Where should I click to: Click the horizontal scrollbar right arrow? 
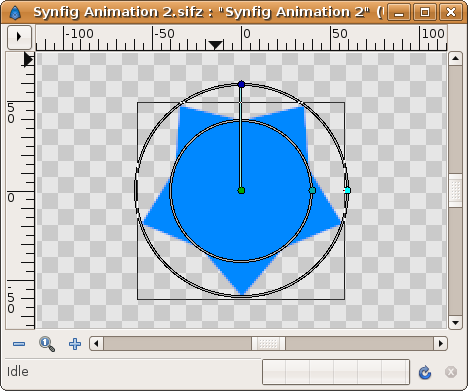point(440,343)
